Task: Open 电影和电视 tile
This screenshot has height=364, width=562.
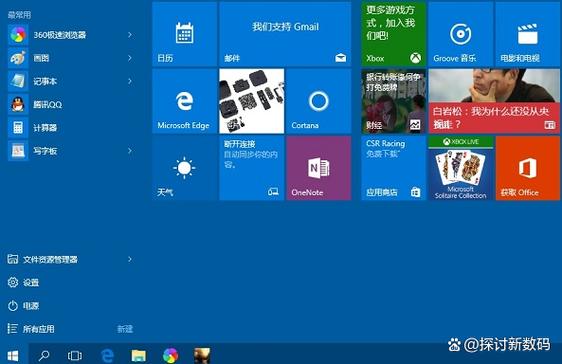Action: pyautogui.click(x=528, y=34)
